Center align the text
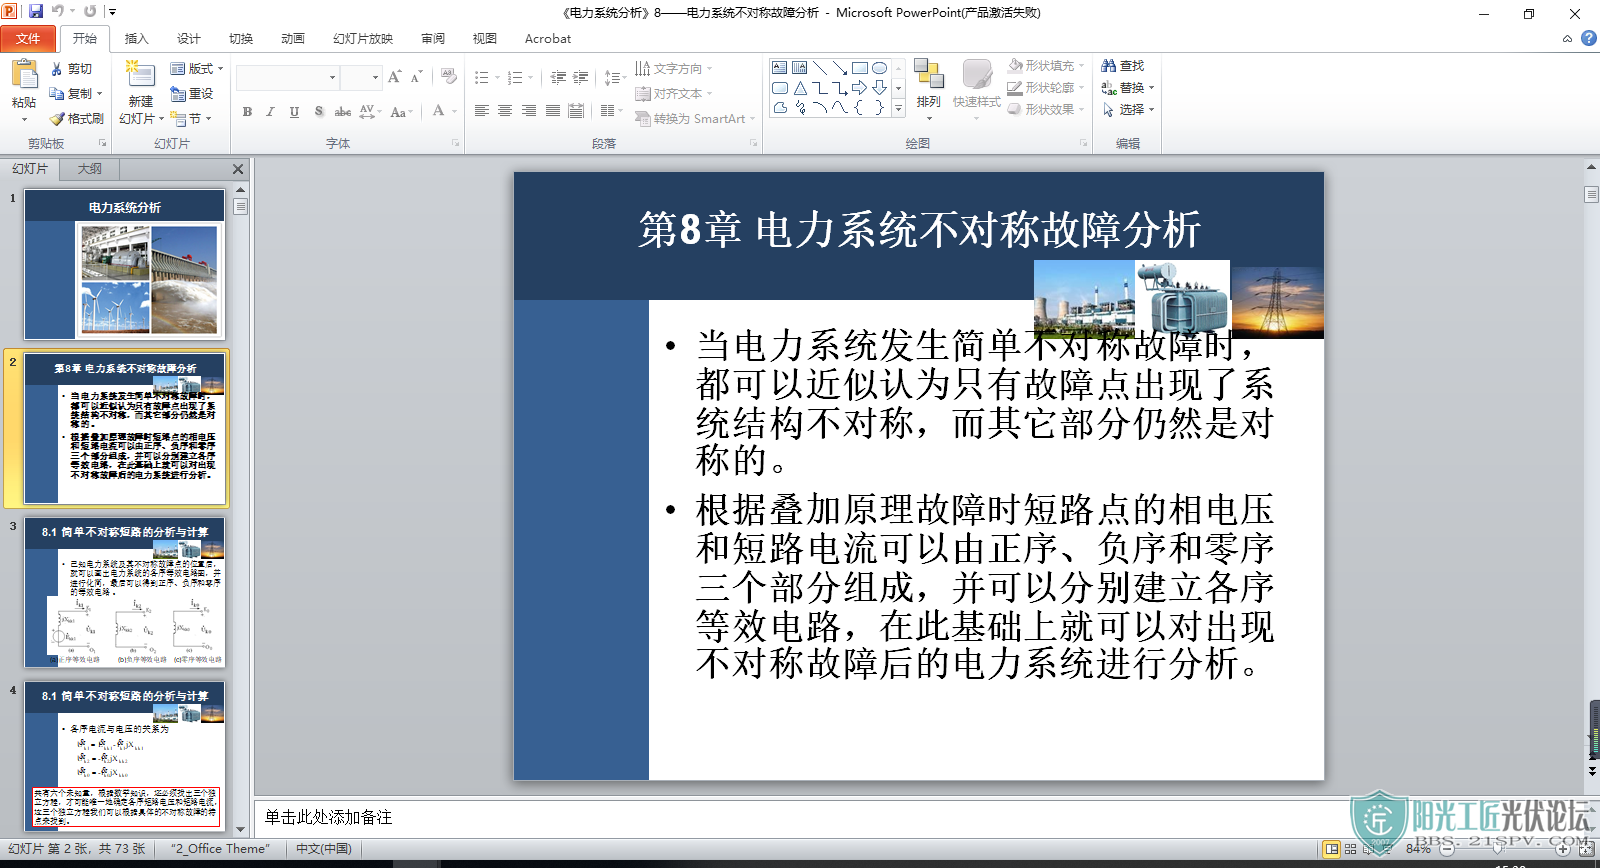Viewport: 1600px width, 868px height. coord(505,111)
